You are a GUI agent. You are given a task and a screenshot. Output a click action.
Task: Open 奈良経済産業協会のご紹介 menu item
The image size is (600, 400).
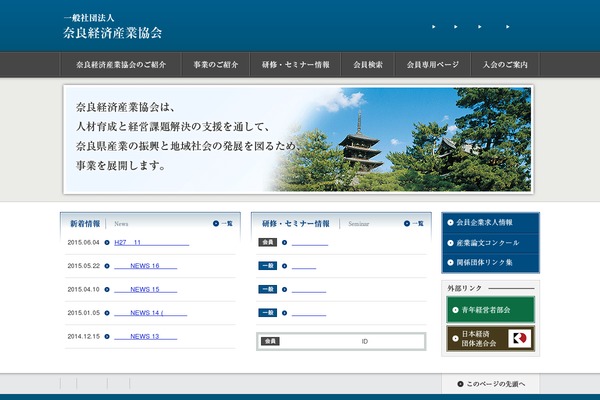click(121, 65)
